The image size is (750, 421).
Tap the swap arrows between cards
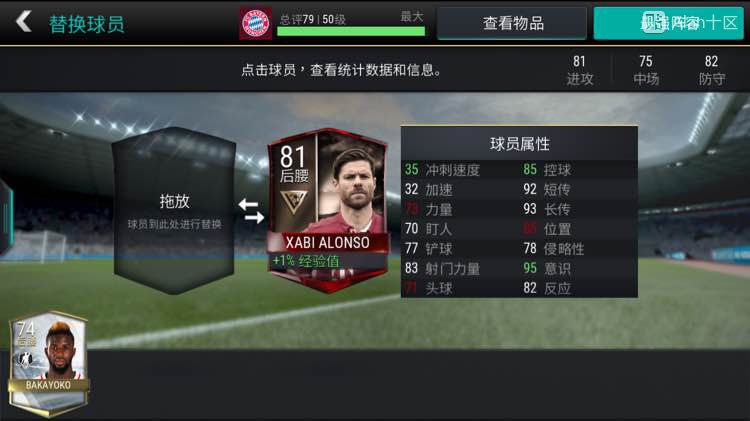(251, 211)
